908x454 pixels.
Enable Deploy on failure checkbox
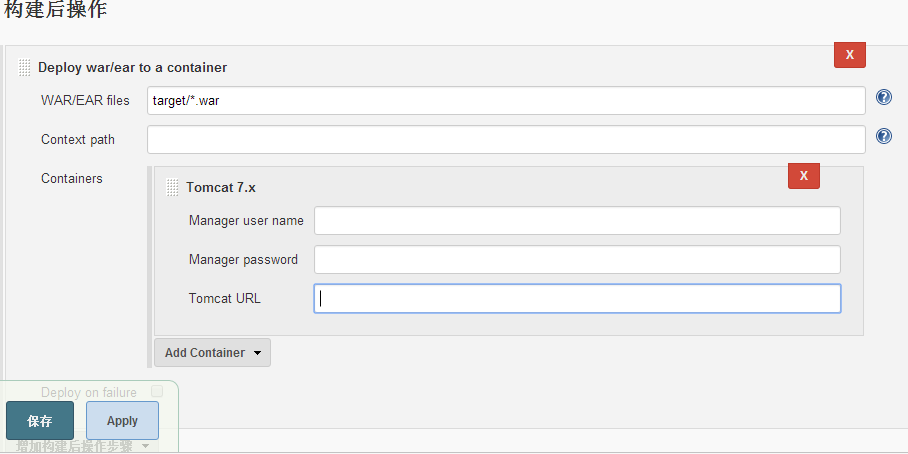point(156,391)
